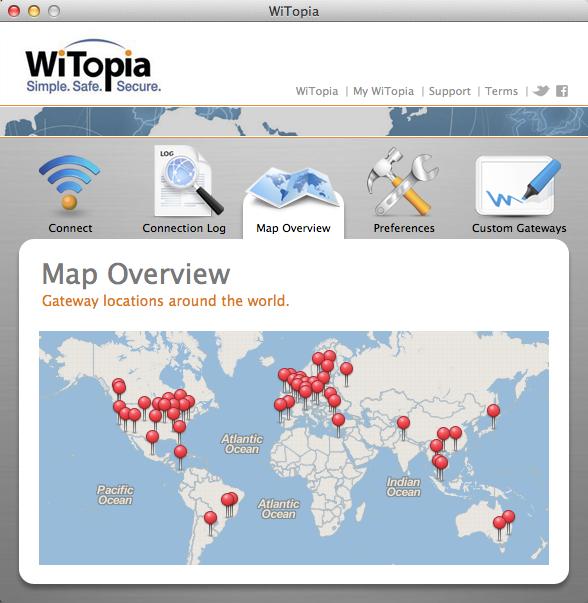Image resolution: width=588 pixels, height=603 pixels.
Task: Open the My WiTopia link
Action: tap(383, 91)
